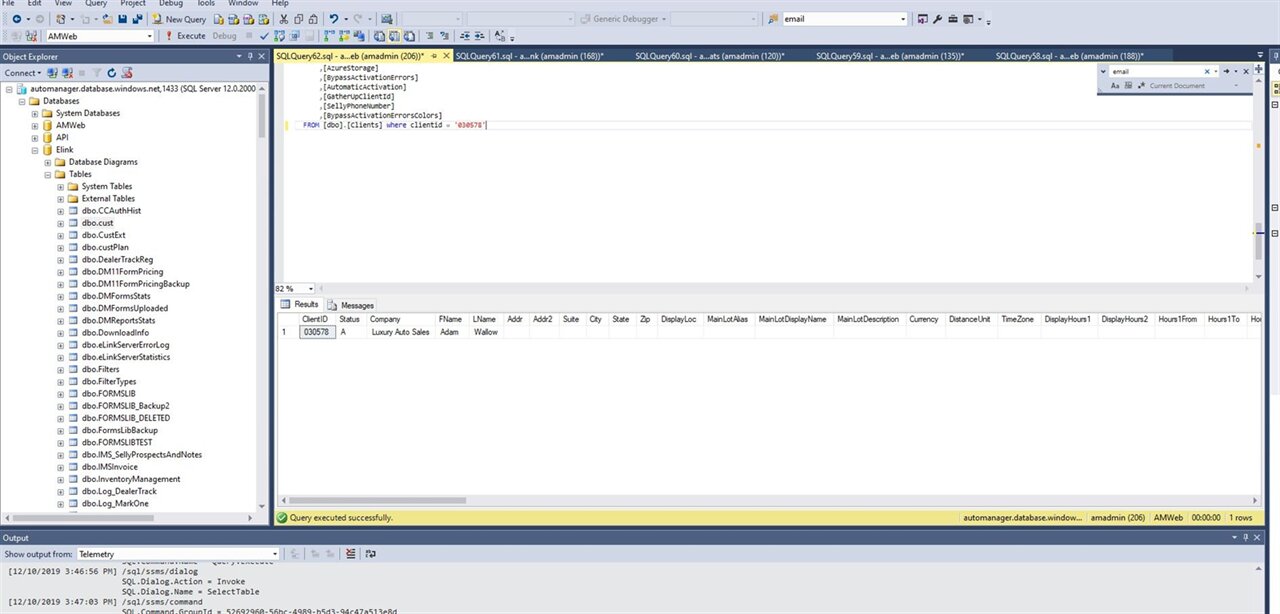Toggle Match Whole Word in find box

(1127, 86)
